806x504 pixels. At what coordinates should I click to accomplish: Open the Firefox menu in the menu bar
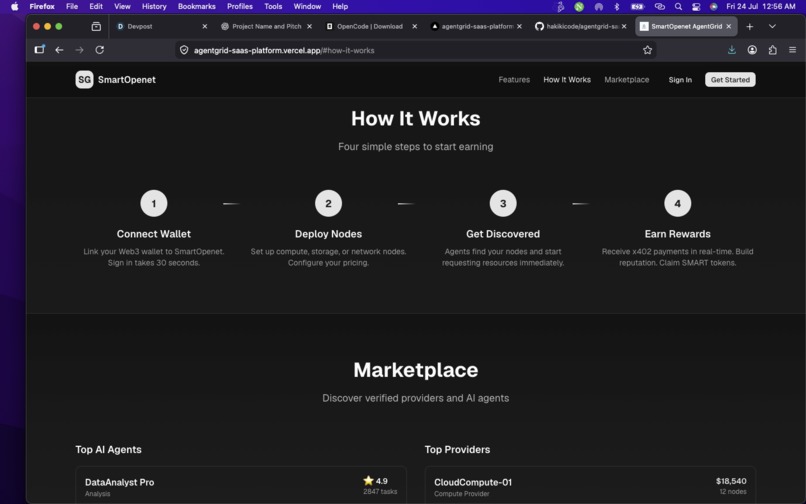click(x=42, y=7)
